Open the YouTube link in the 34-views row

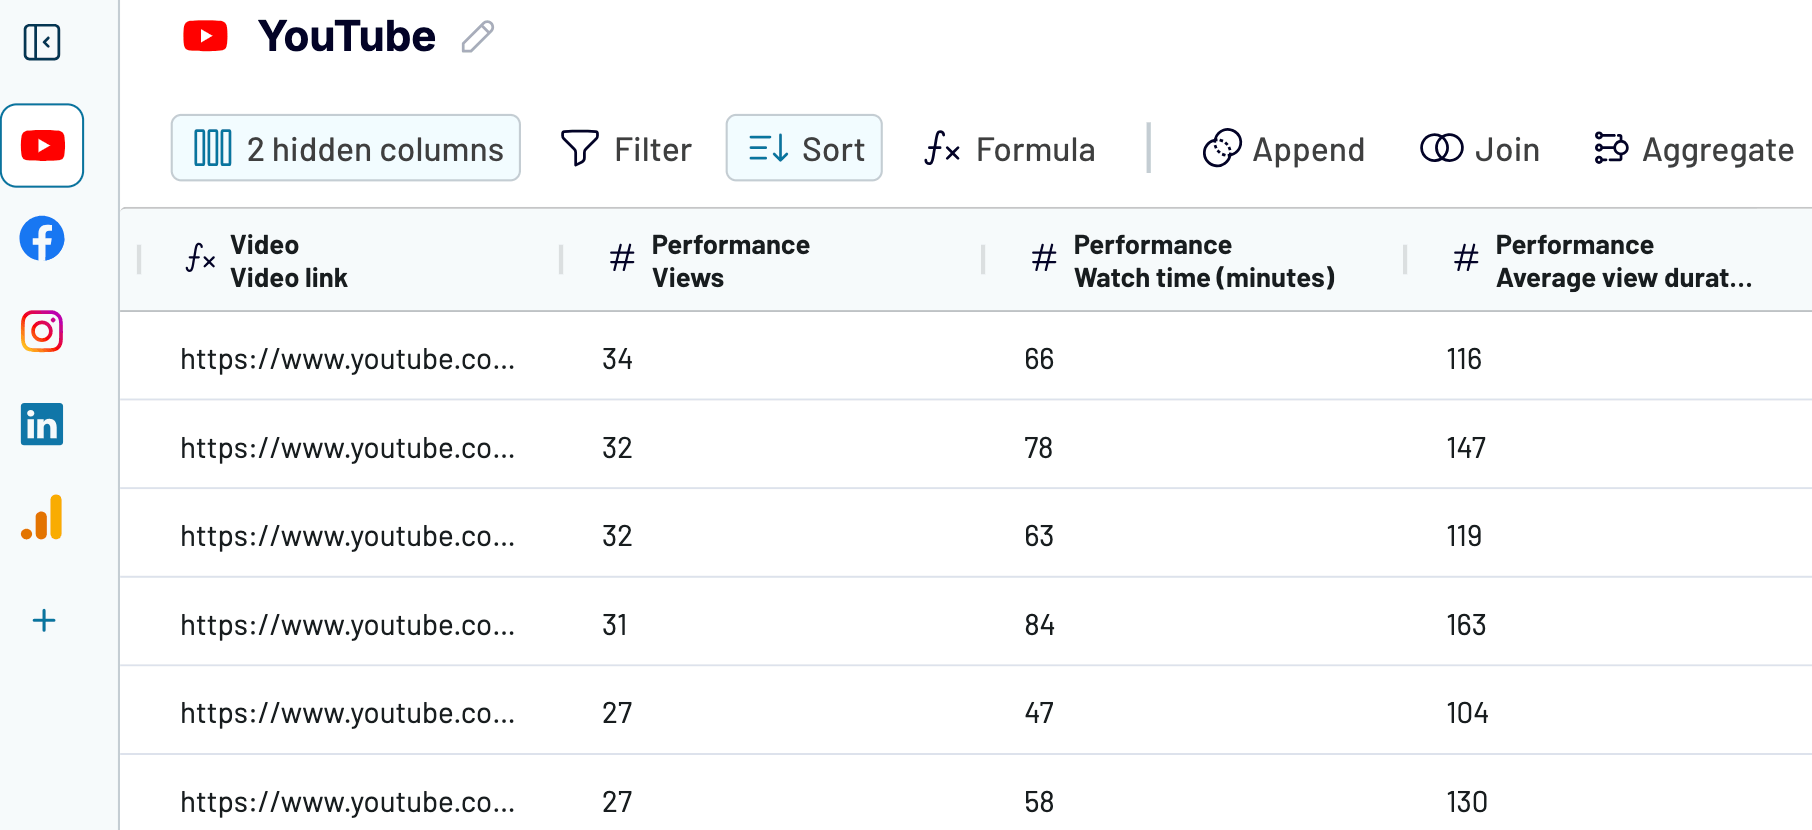(x=348, y=359)
